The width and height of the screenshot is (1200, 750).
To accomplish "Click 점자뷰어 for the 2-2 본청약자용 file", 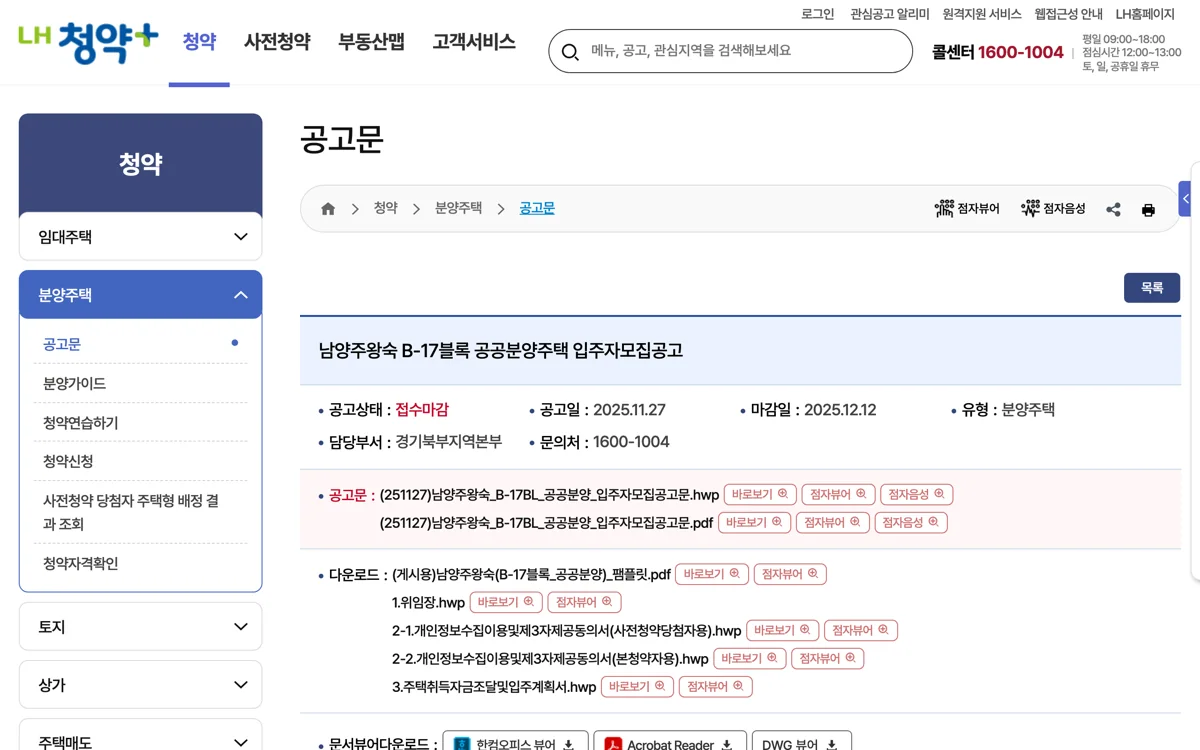I will (x=827, y=658).
